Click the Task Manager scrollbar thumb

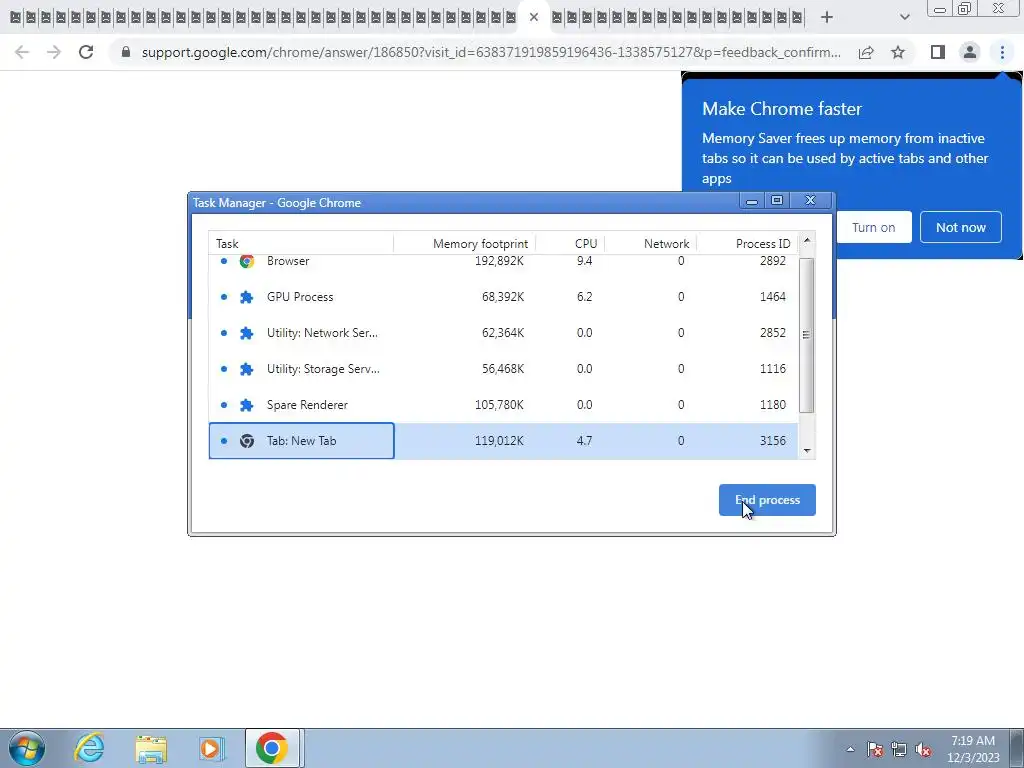(807, 335)
